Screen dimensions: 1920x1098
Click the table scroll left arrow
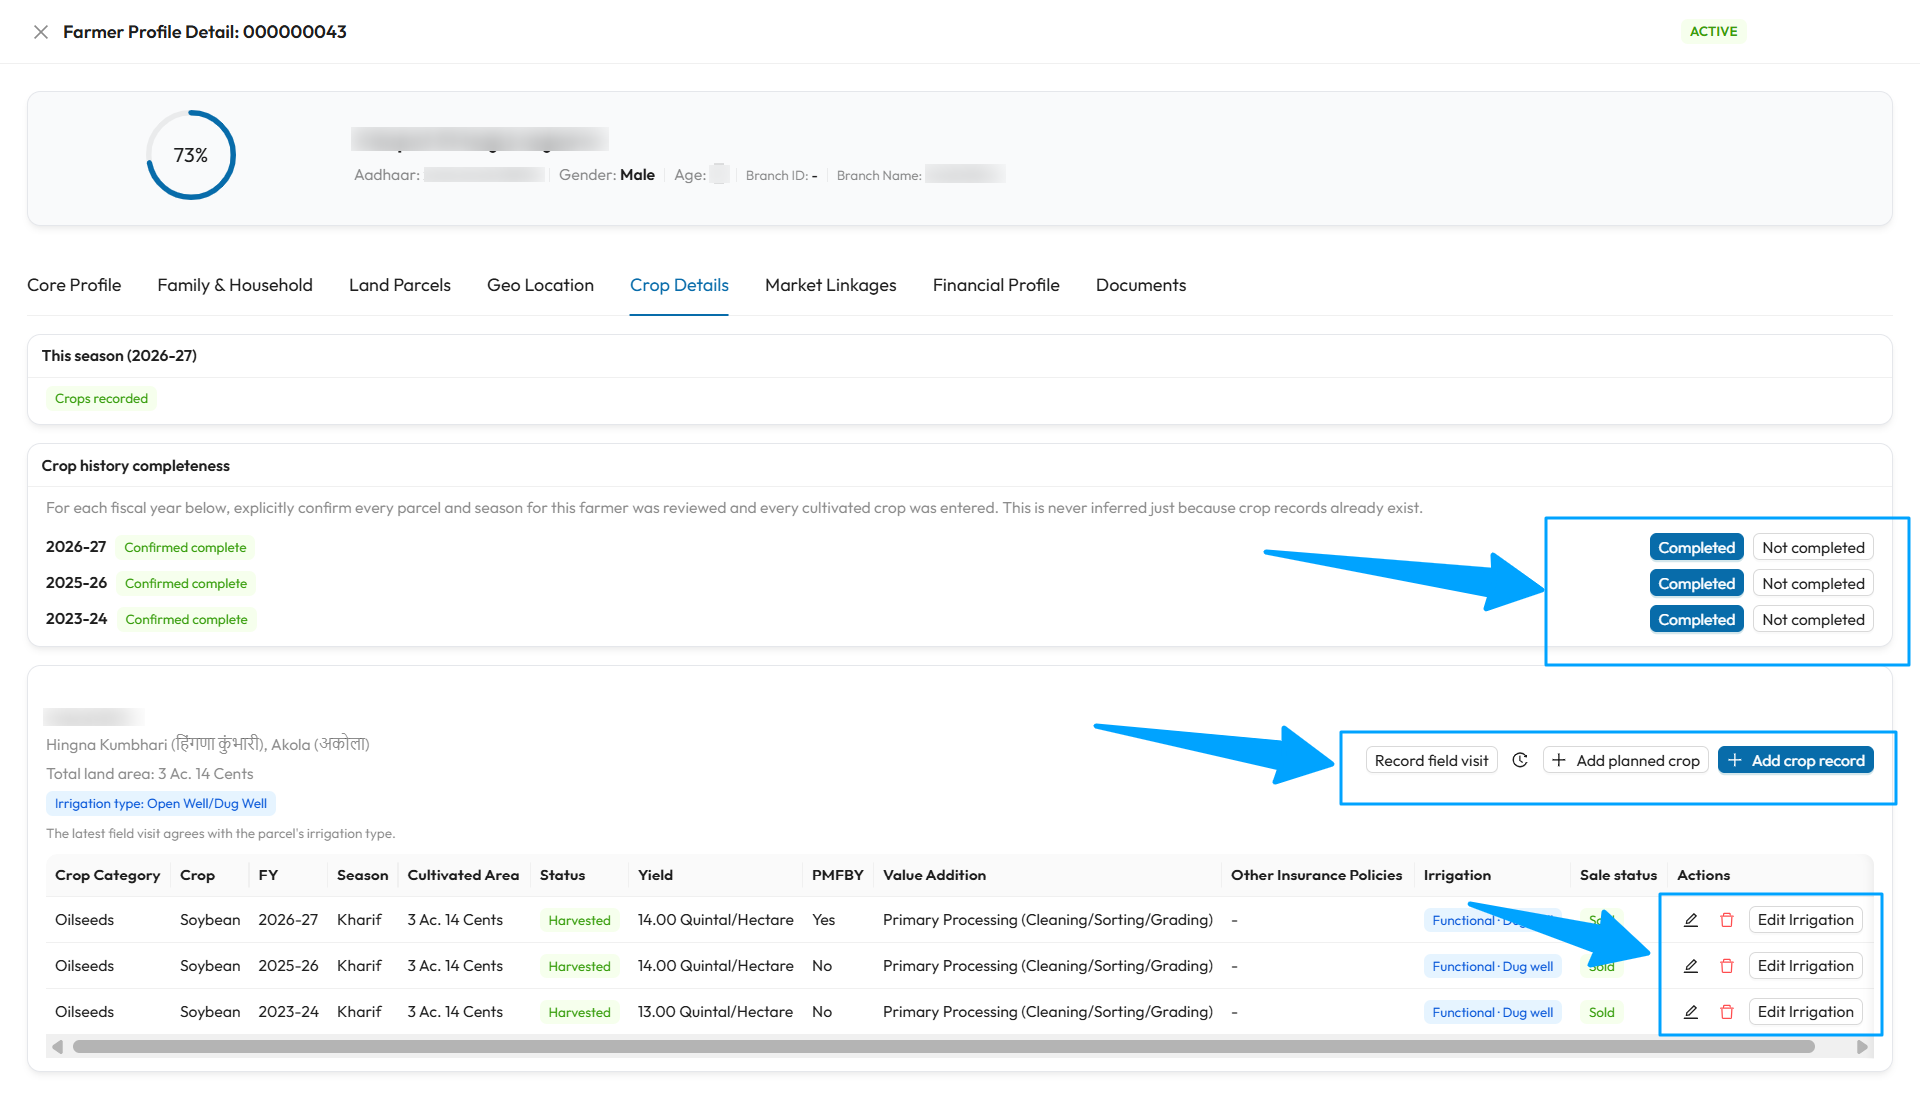tap(57, 1047)
